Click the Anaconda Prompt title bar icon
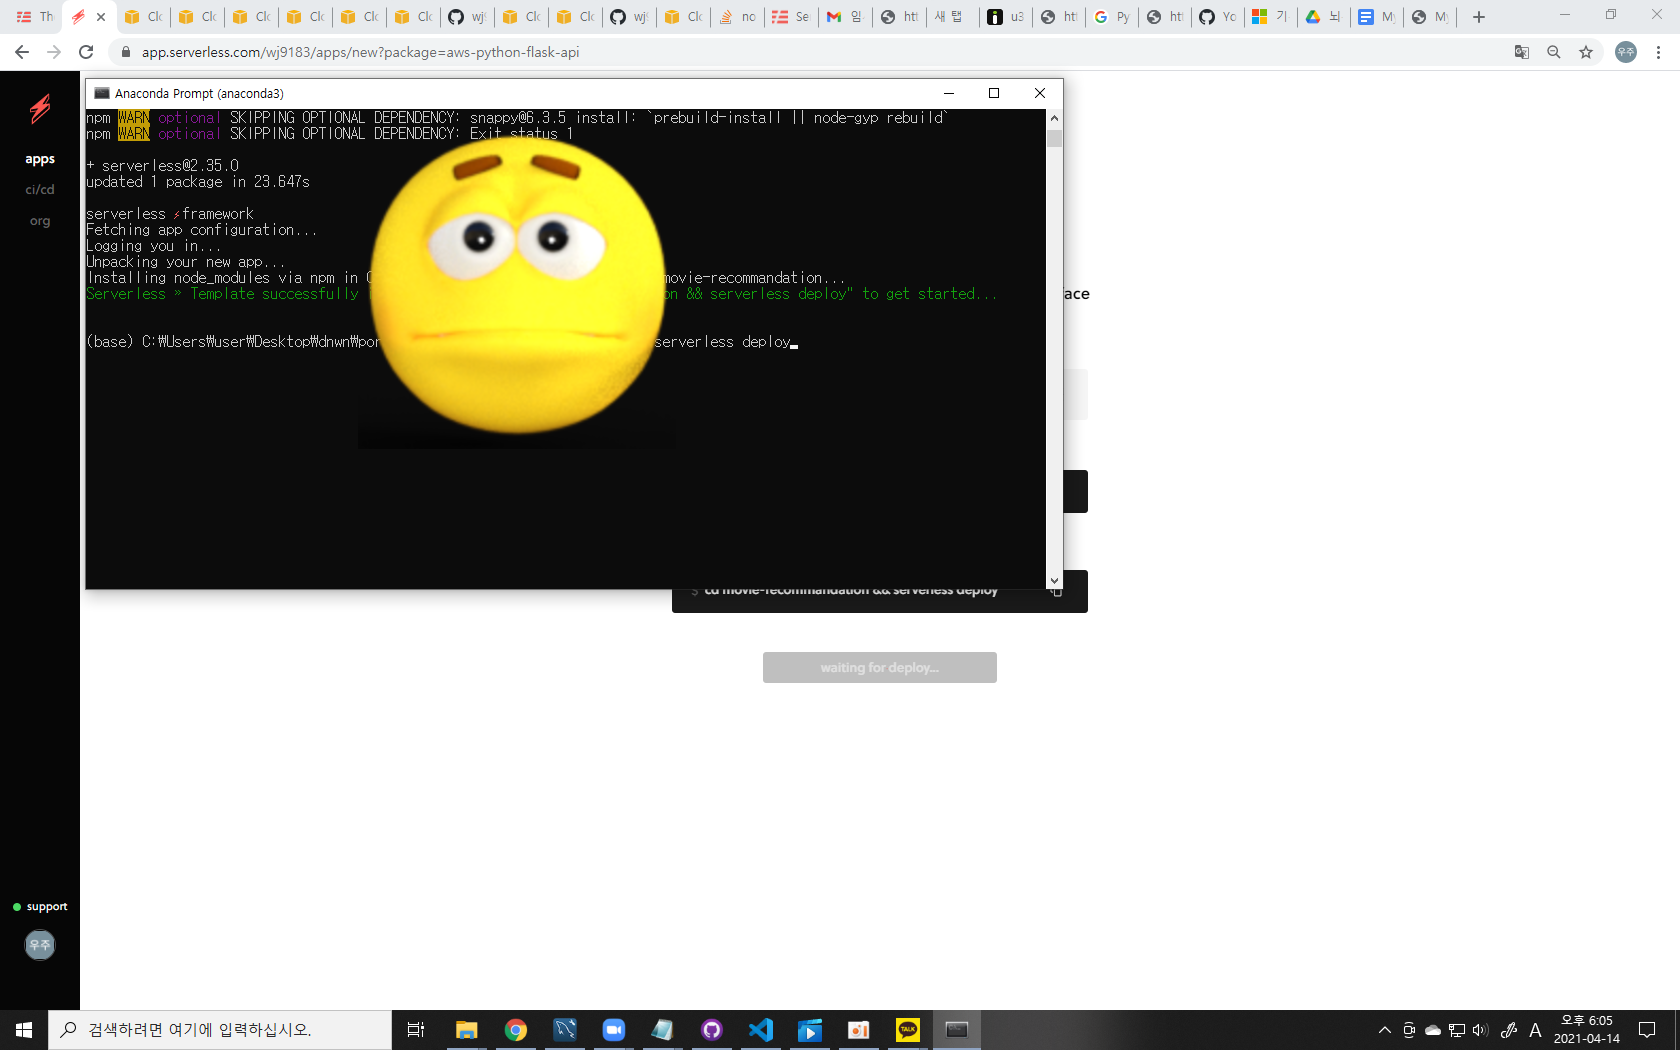The height and width of the screenshot is (1050, 1680). (101, 93)
